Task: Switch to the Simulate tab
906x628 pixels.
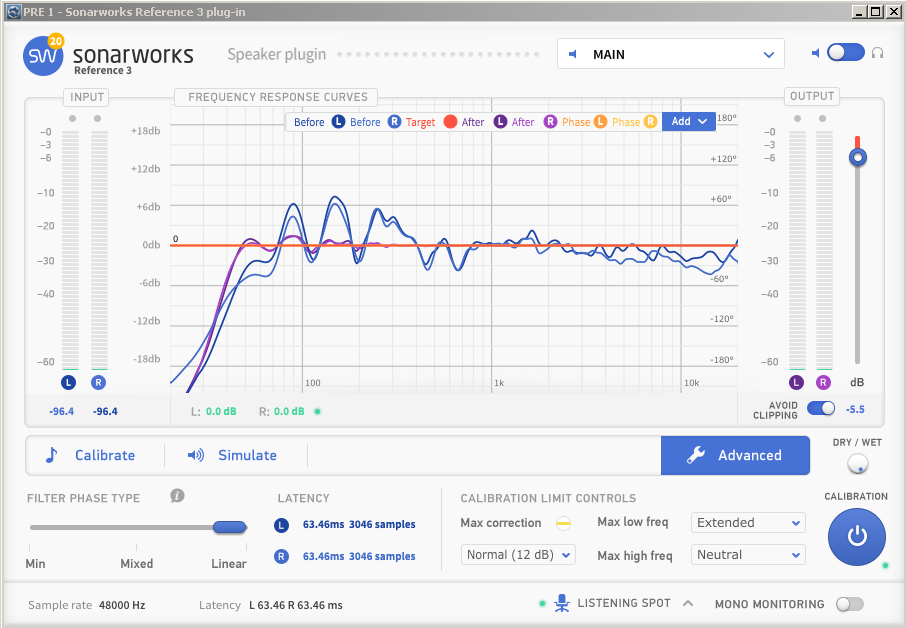Action: click(x=233, y=455)
